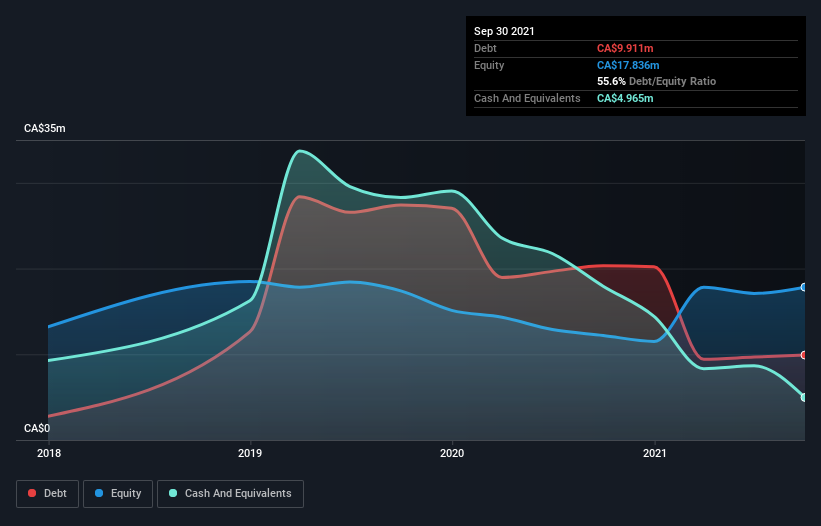Screen dimensions: 821x526
Task: Click the CA$9.911m debt value
Action: [625, 48]
